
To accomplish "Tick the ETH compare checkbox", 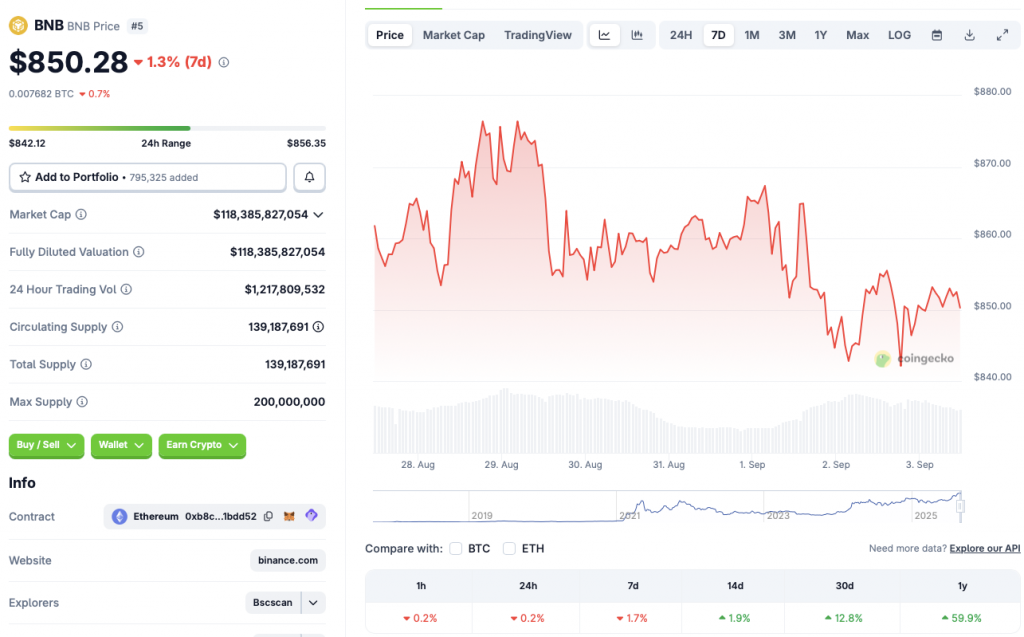I will pos(509,549).
